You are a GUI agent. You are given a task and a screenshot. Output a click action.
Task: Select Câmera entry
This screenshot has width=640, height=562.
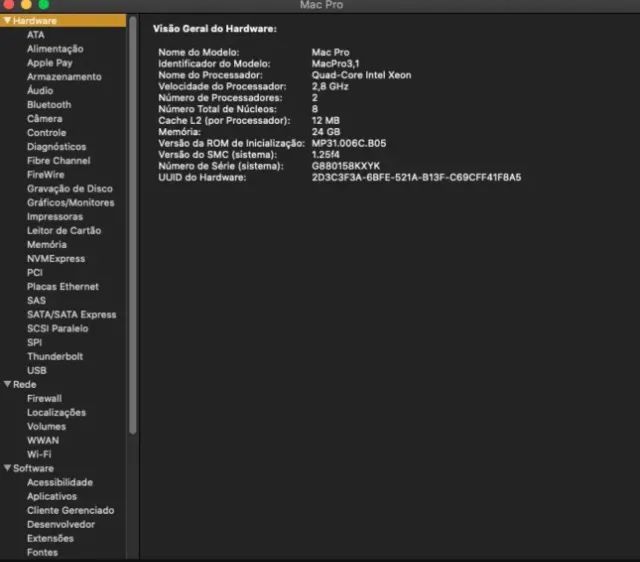[44, 119]
